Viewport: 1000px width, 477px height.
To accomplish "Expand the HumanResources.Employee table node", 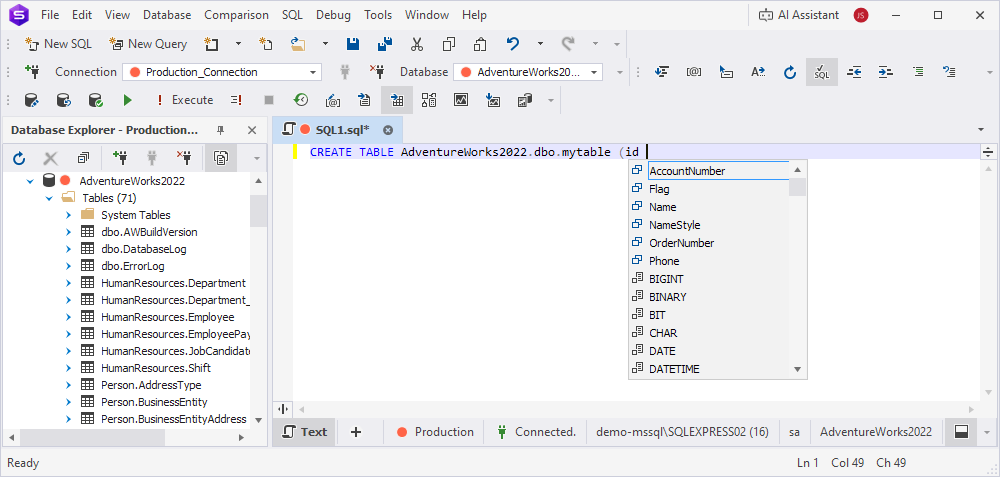I will [x=68, y=317].
